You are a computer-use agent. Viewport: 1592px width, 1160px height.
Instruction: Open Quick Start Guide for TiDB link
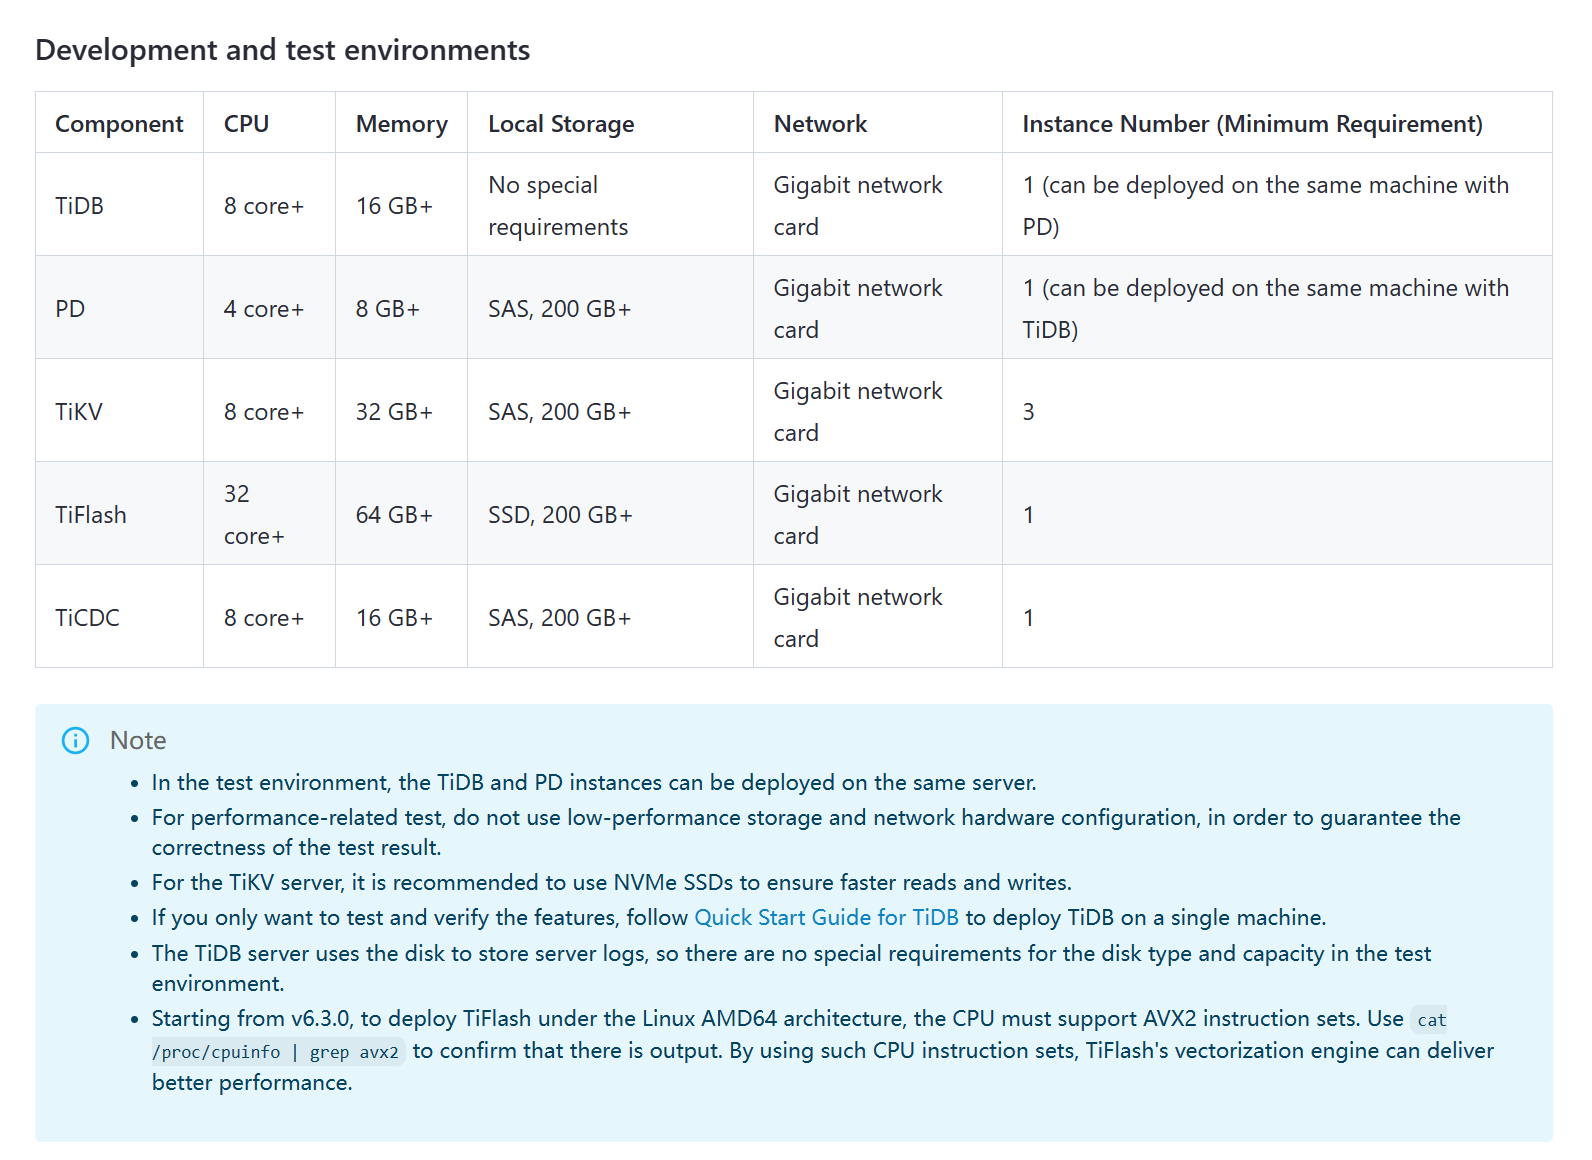click(826, 917)
